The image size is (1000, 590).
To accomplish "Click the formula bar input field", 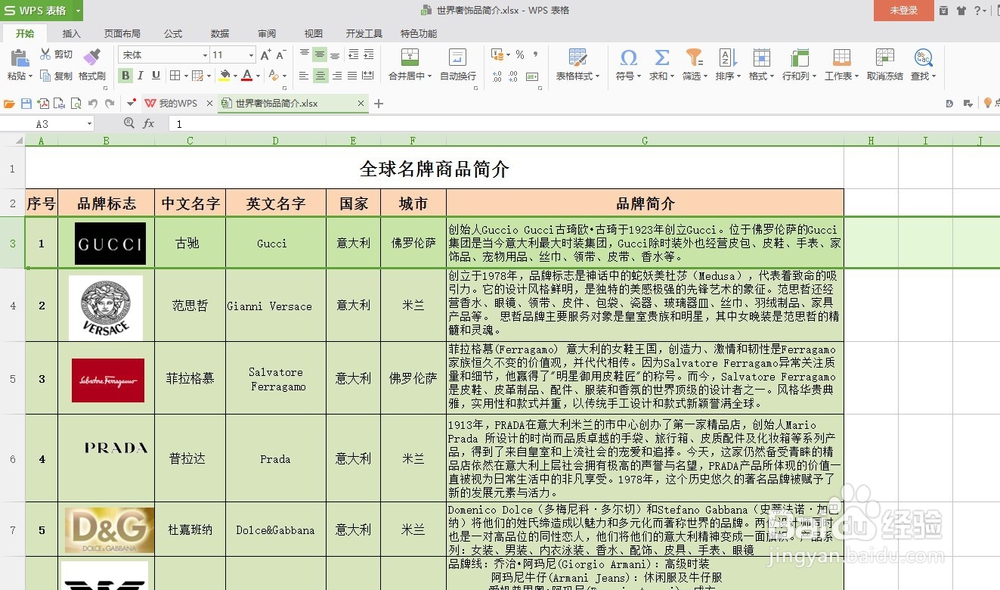I will tap(584, 124).
